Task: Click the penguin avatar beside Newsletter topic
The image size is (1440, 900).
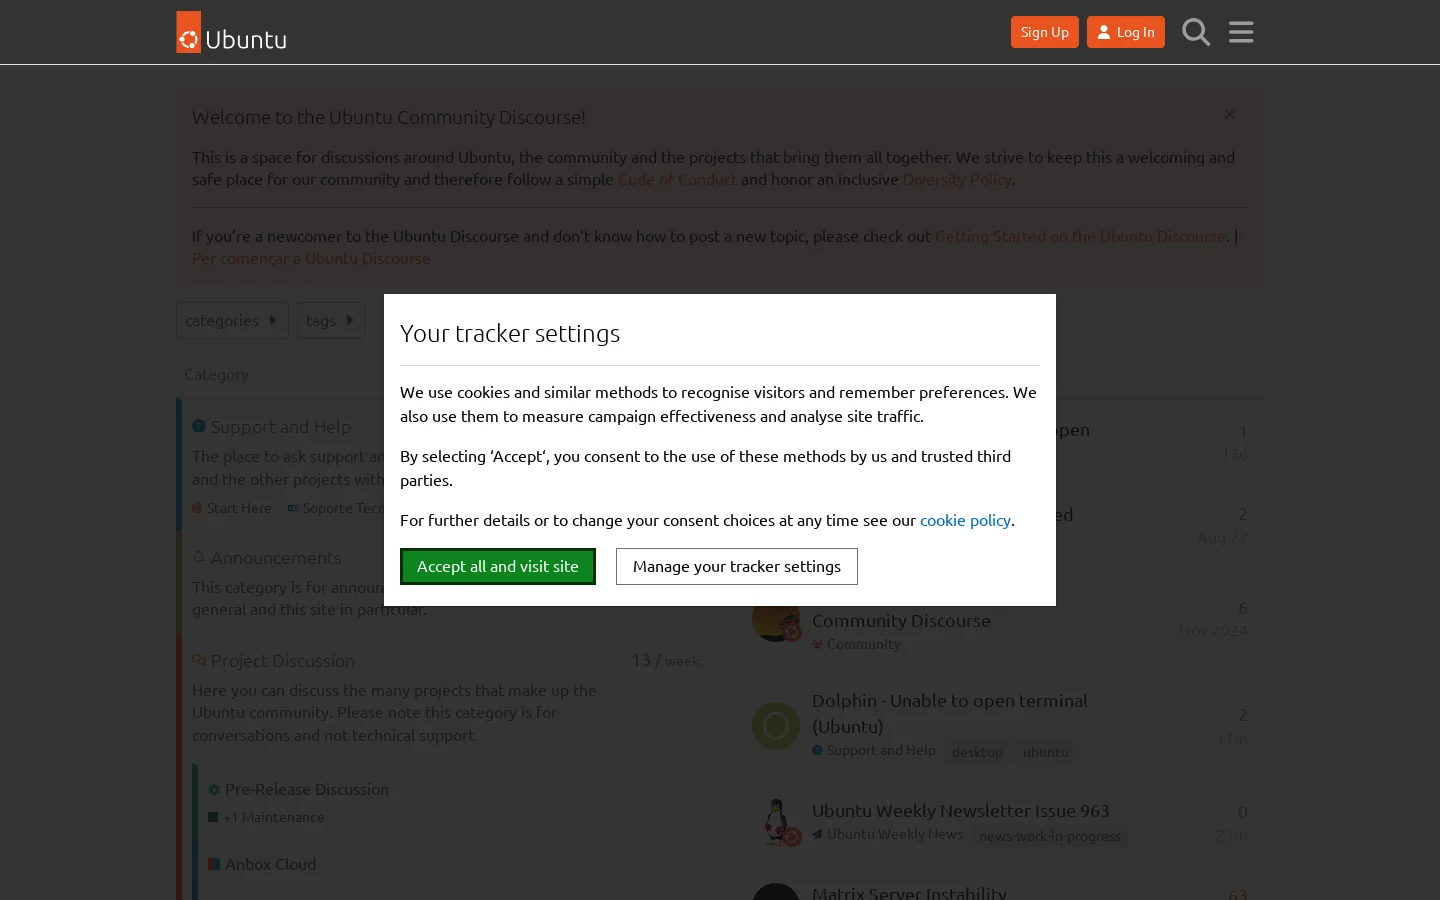Action: (776, 822)
